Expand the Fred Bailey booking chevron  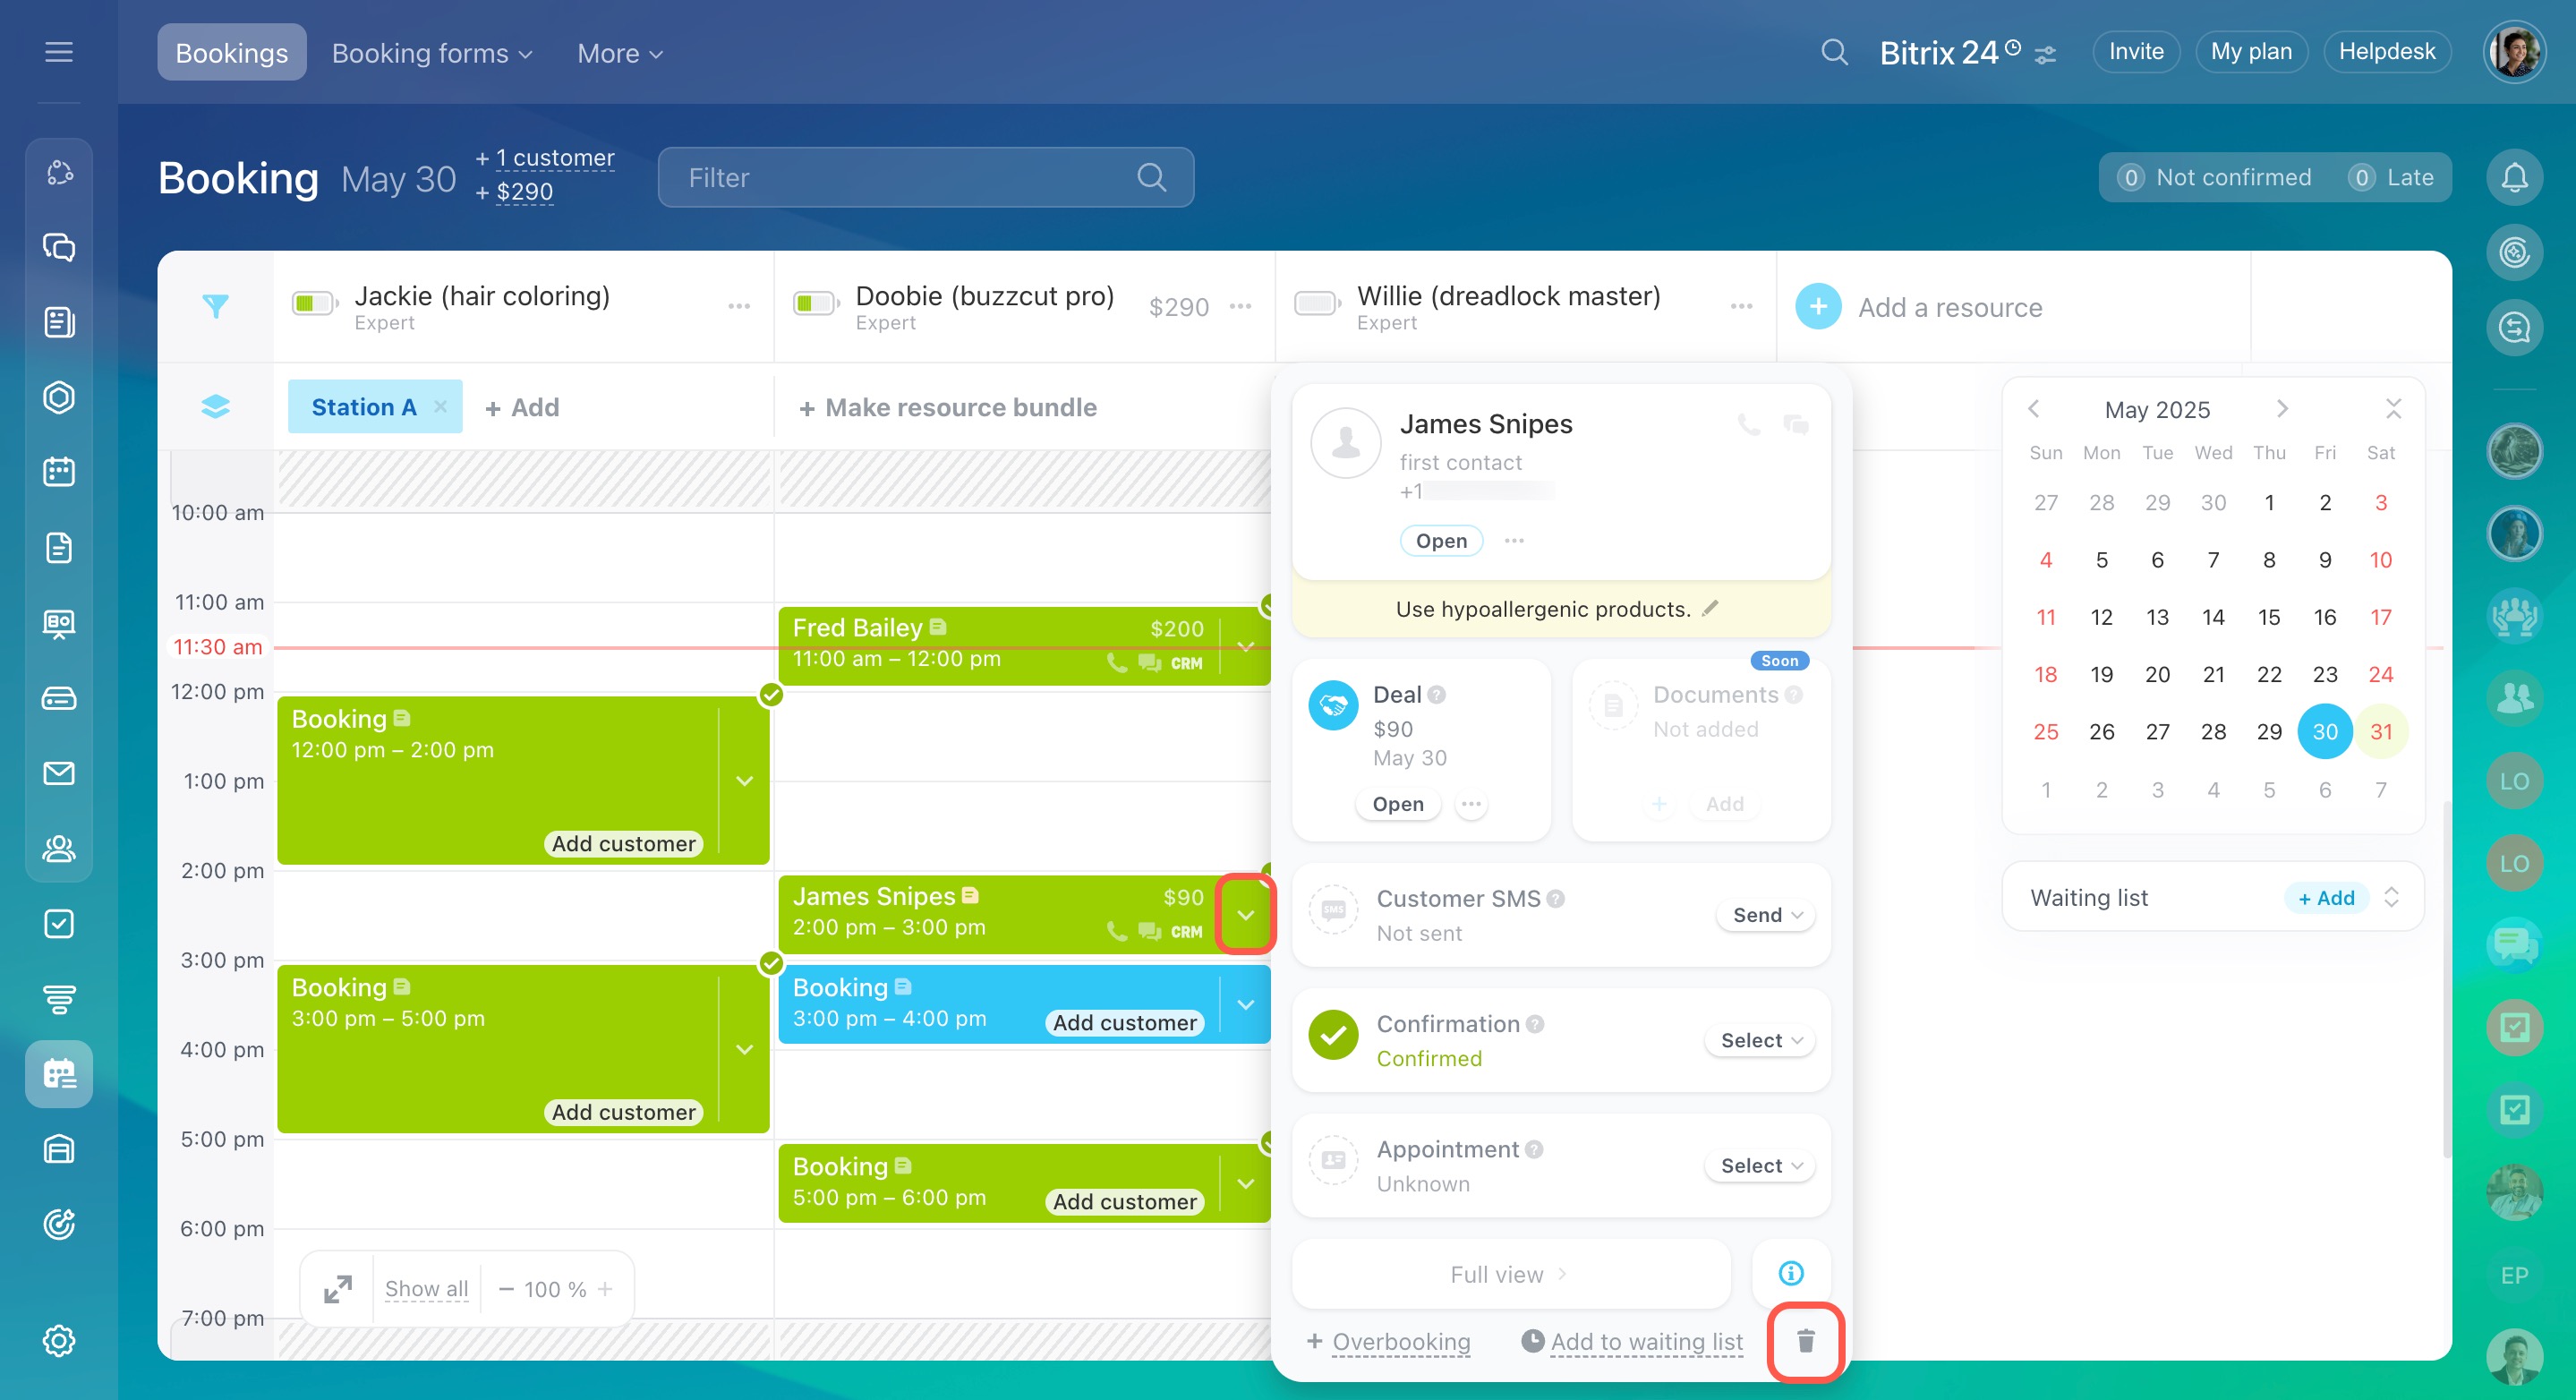pyautogui.click(x=1245, y=646)
